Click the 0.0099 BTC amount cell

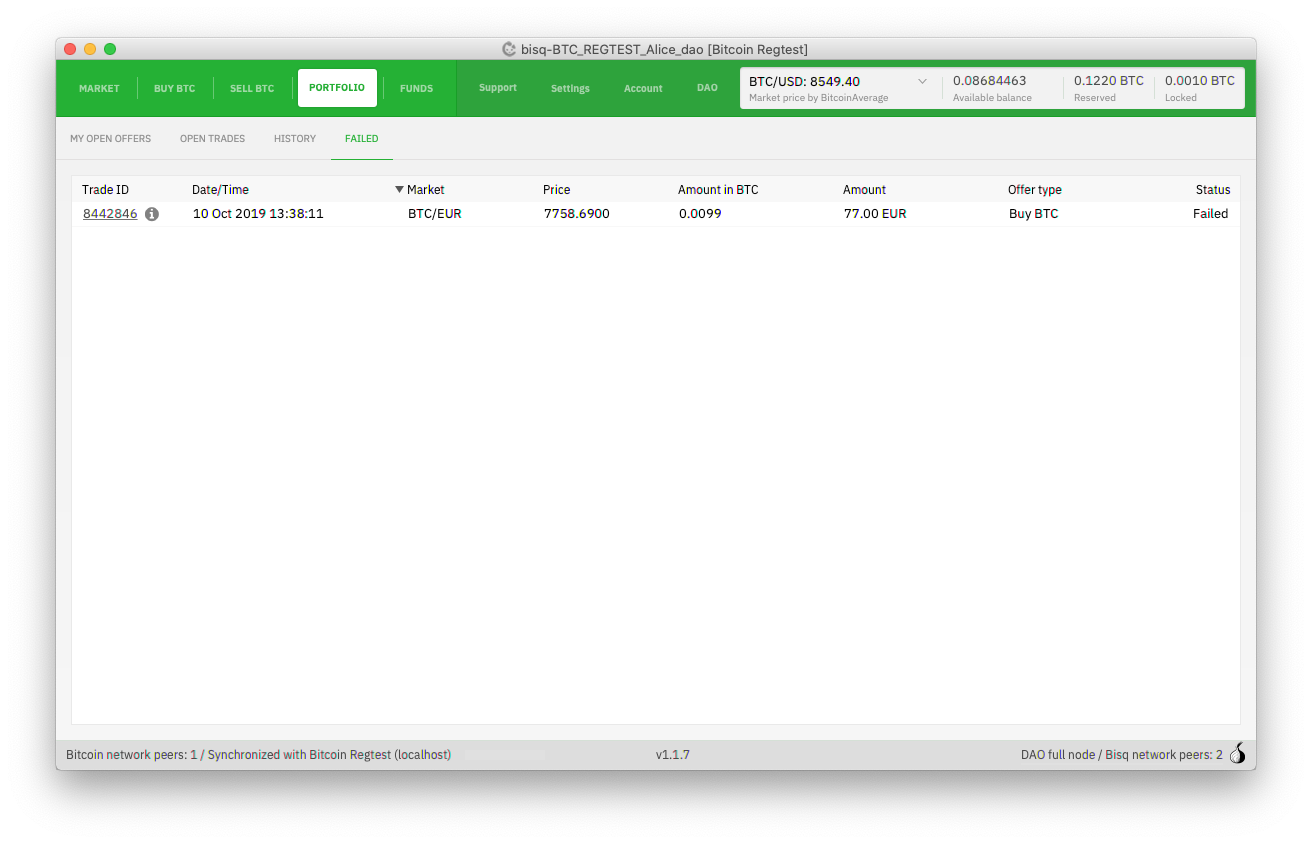coord(700,214)
